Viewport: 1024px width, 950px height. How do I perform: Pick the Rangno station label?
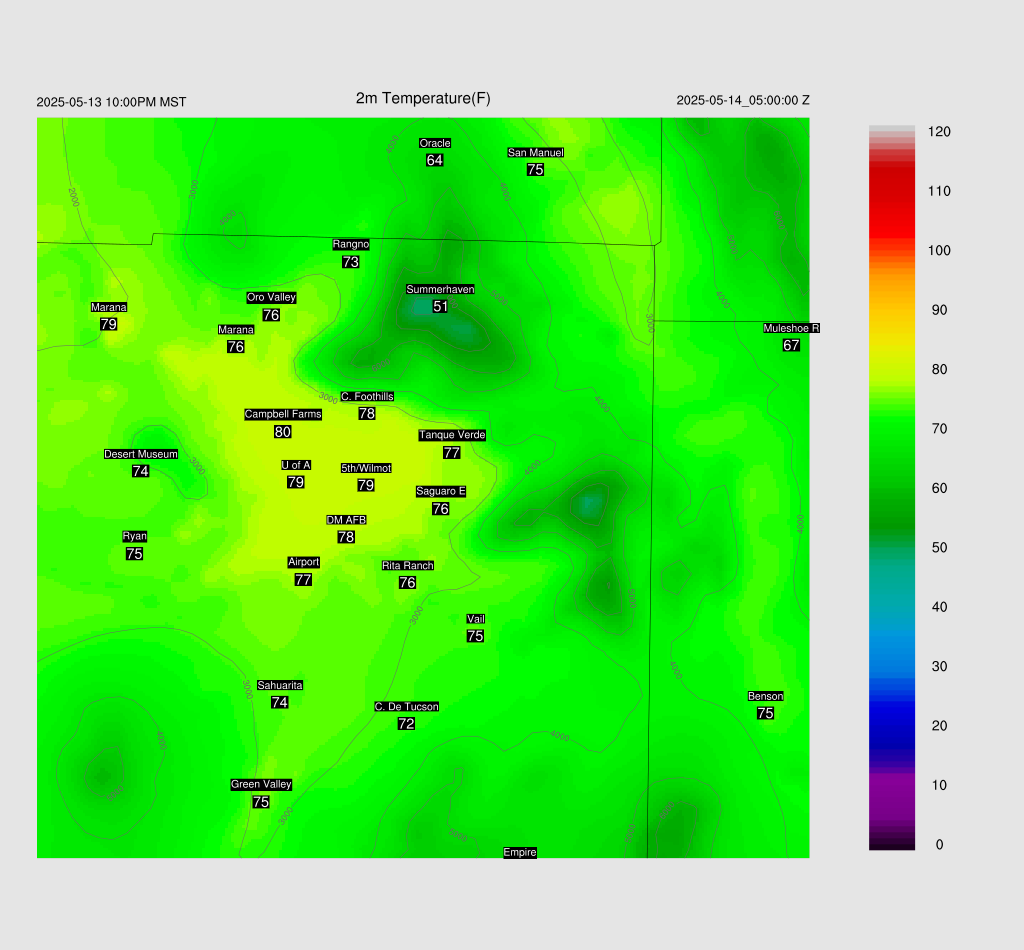[351, 244]
